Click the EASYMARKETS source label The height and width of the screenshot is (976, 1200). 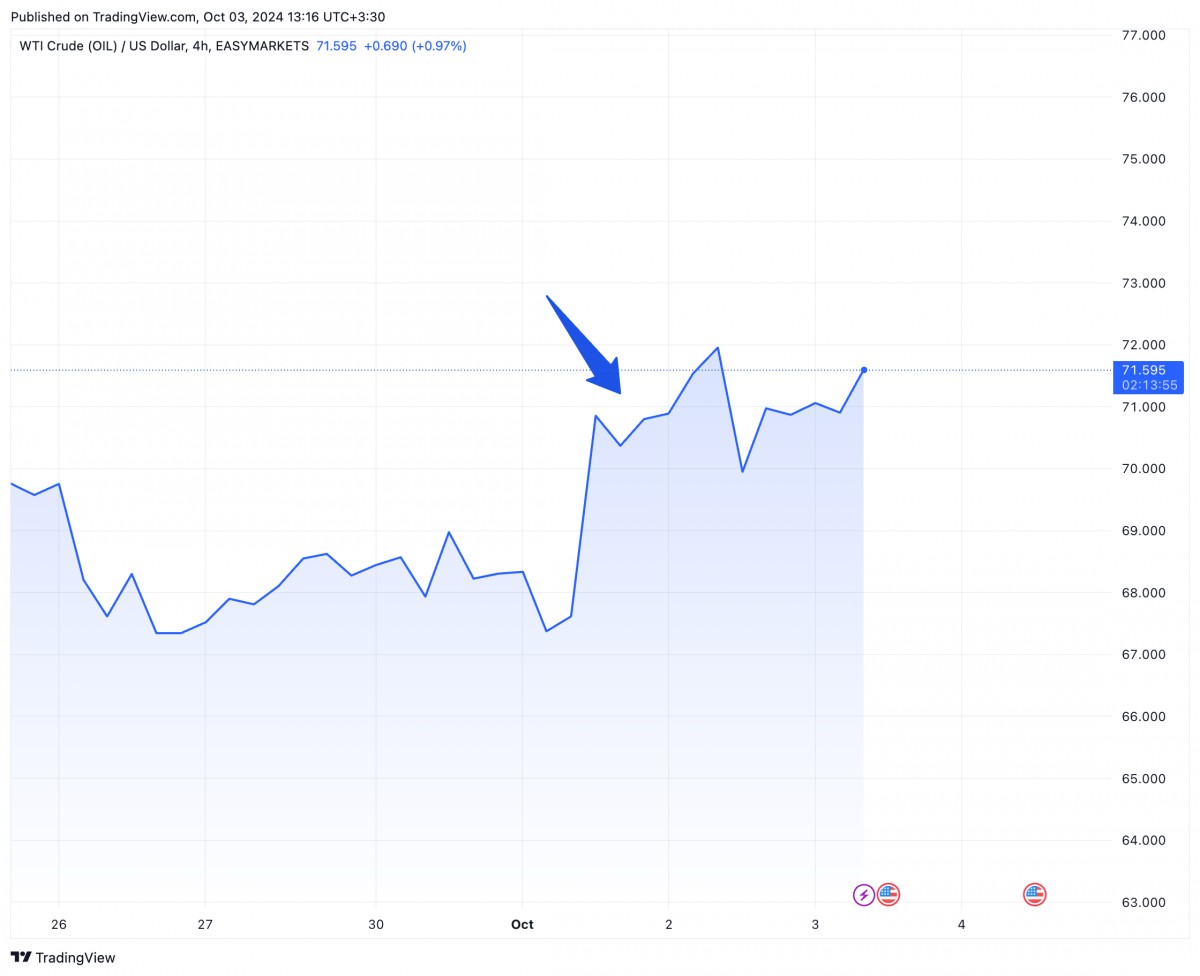(x=262, y=46)
